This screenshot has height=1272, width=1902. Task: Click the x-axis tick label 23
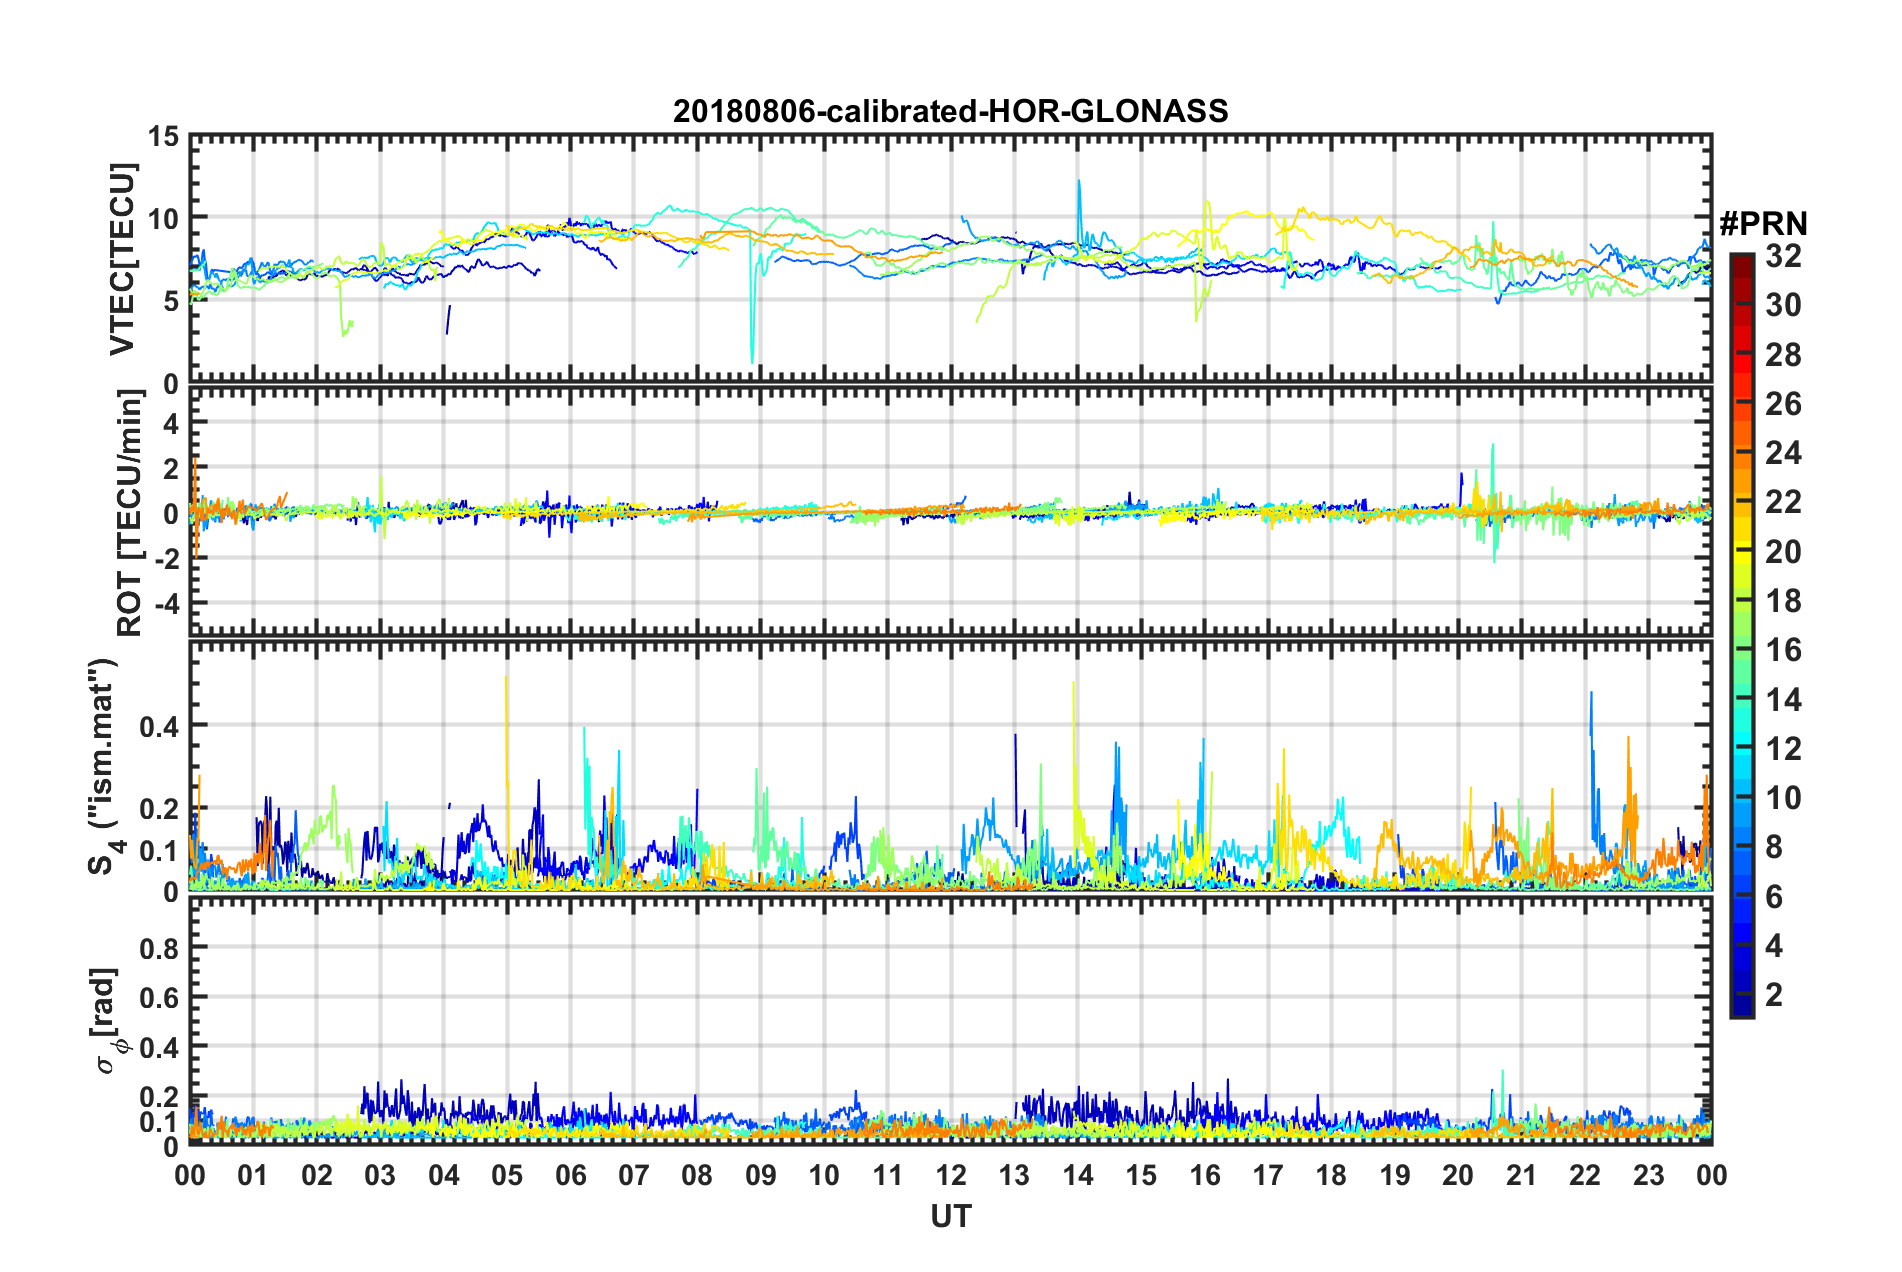pyautogui.click(x=1648, y=1174)
